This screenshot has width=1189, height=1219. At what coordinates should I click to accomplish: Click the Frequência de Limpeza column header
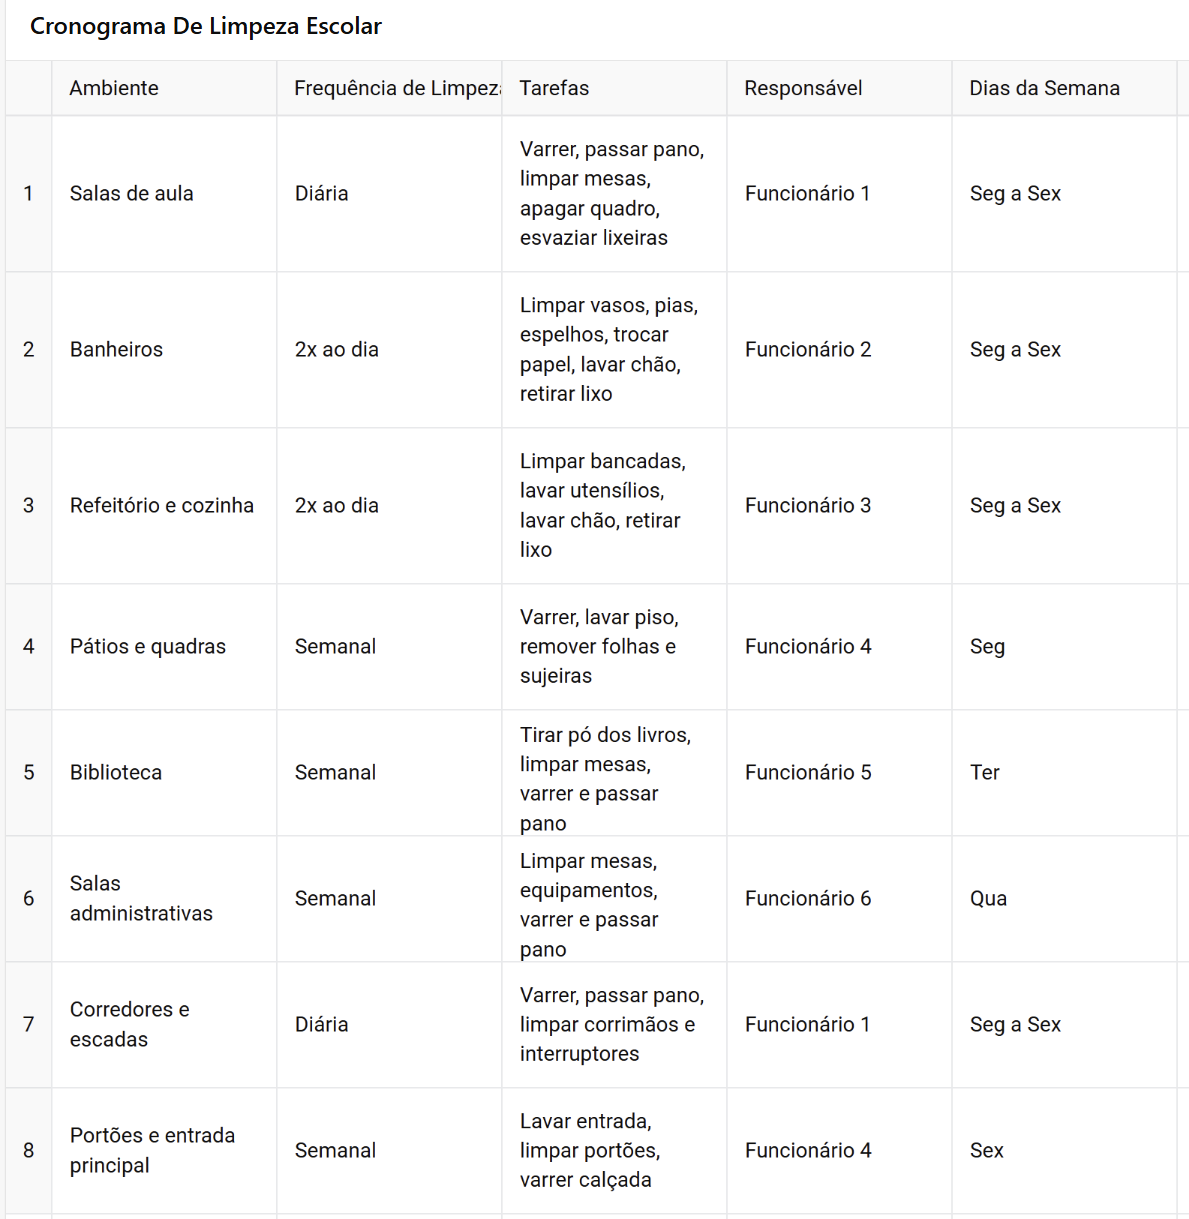click(x=389, y=88)
